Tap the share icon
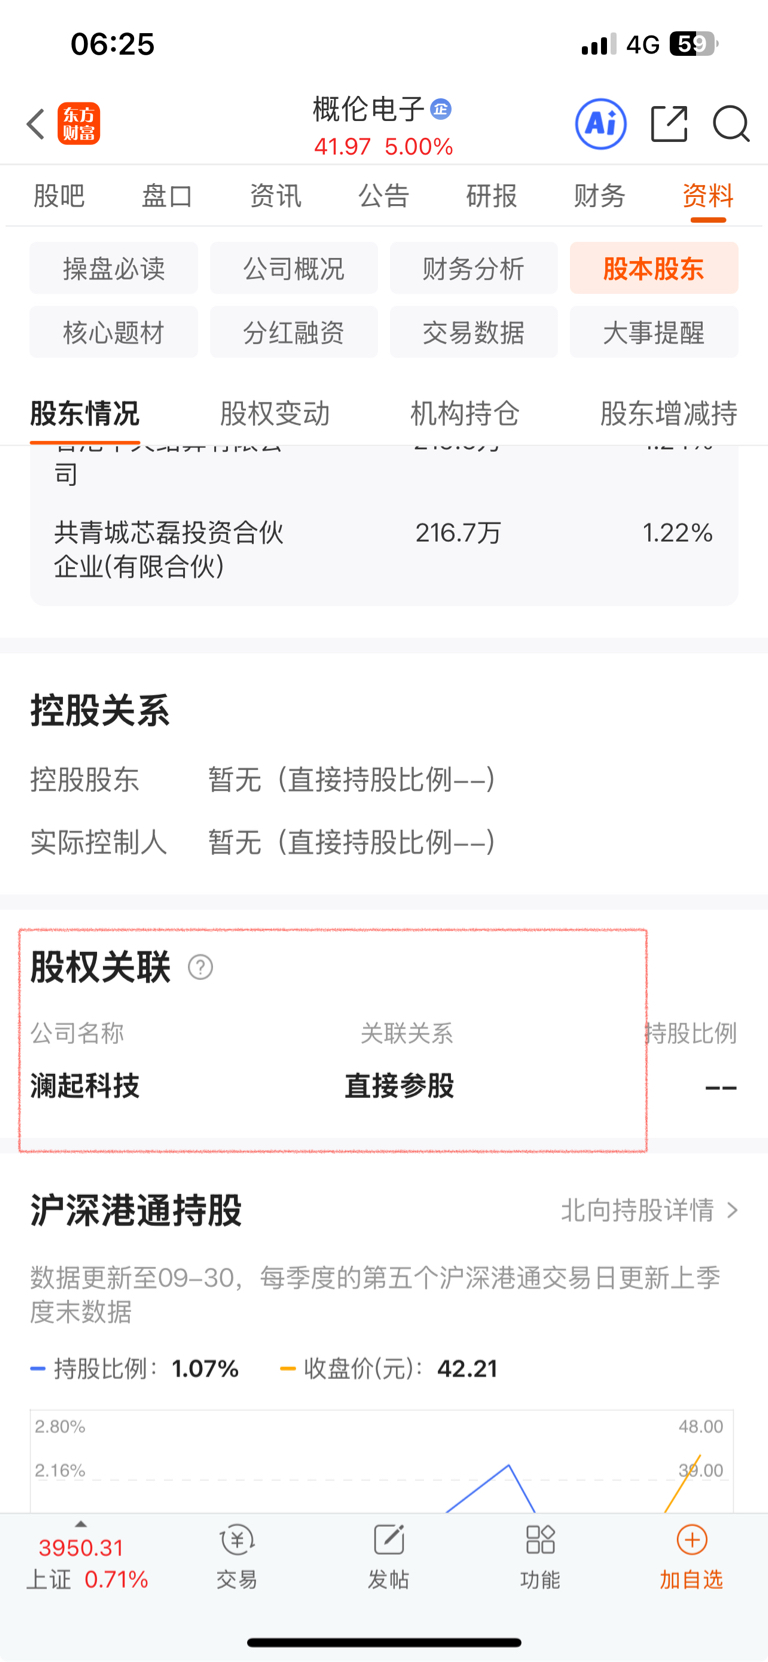 (668, 124)
